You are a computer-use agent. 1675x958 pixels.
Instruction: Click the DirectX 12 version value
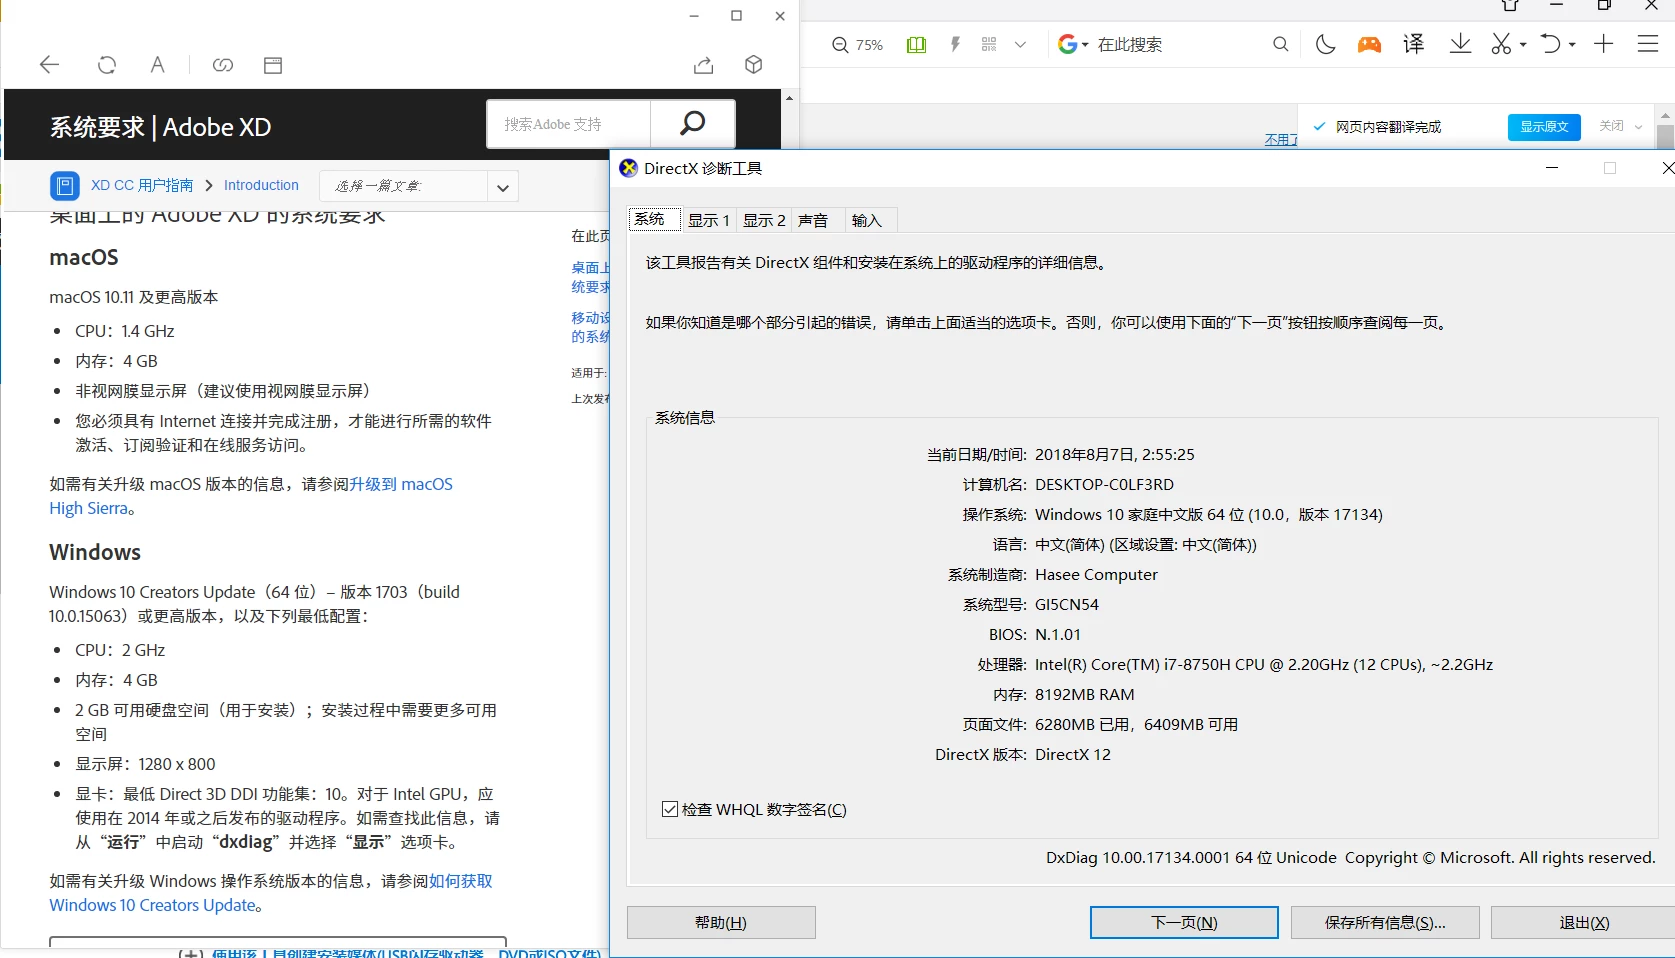point(1073,754)
